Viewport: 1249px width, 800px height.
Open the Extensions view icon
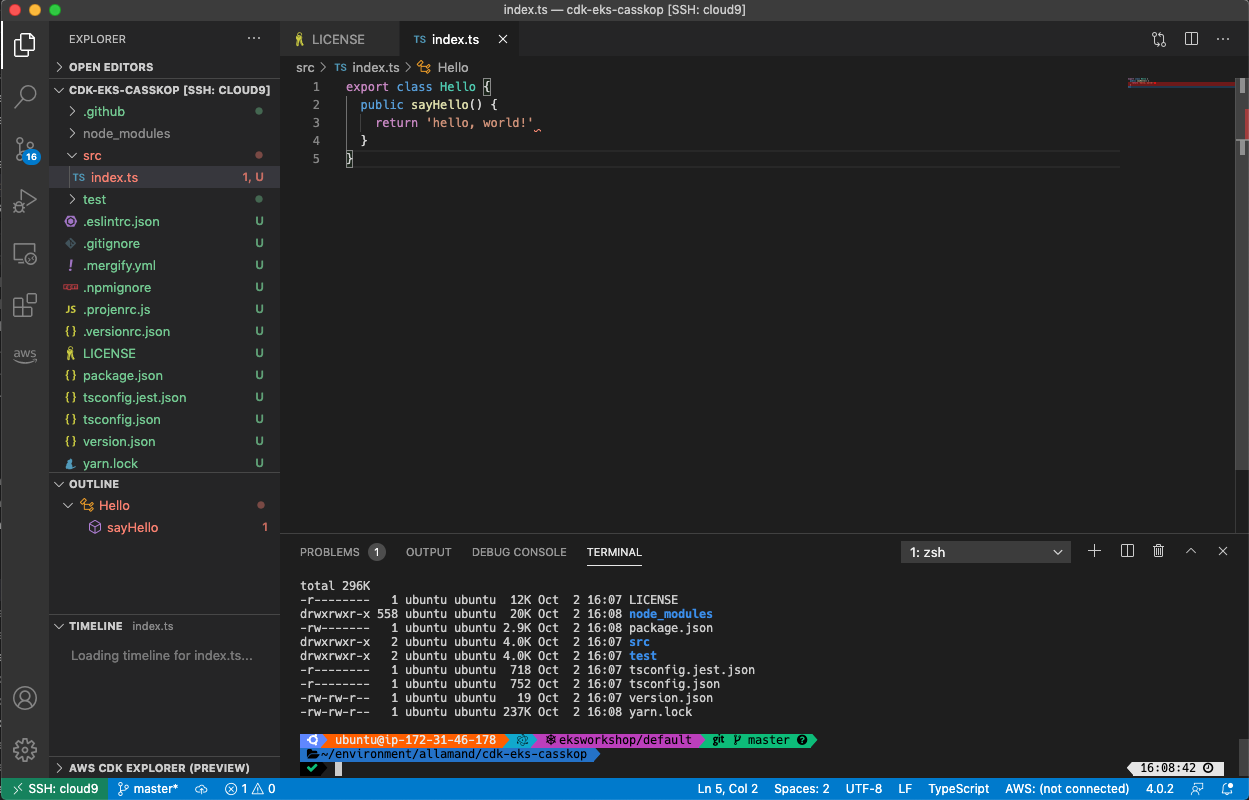(x=24, y=305)
